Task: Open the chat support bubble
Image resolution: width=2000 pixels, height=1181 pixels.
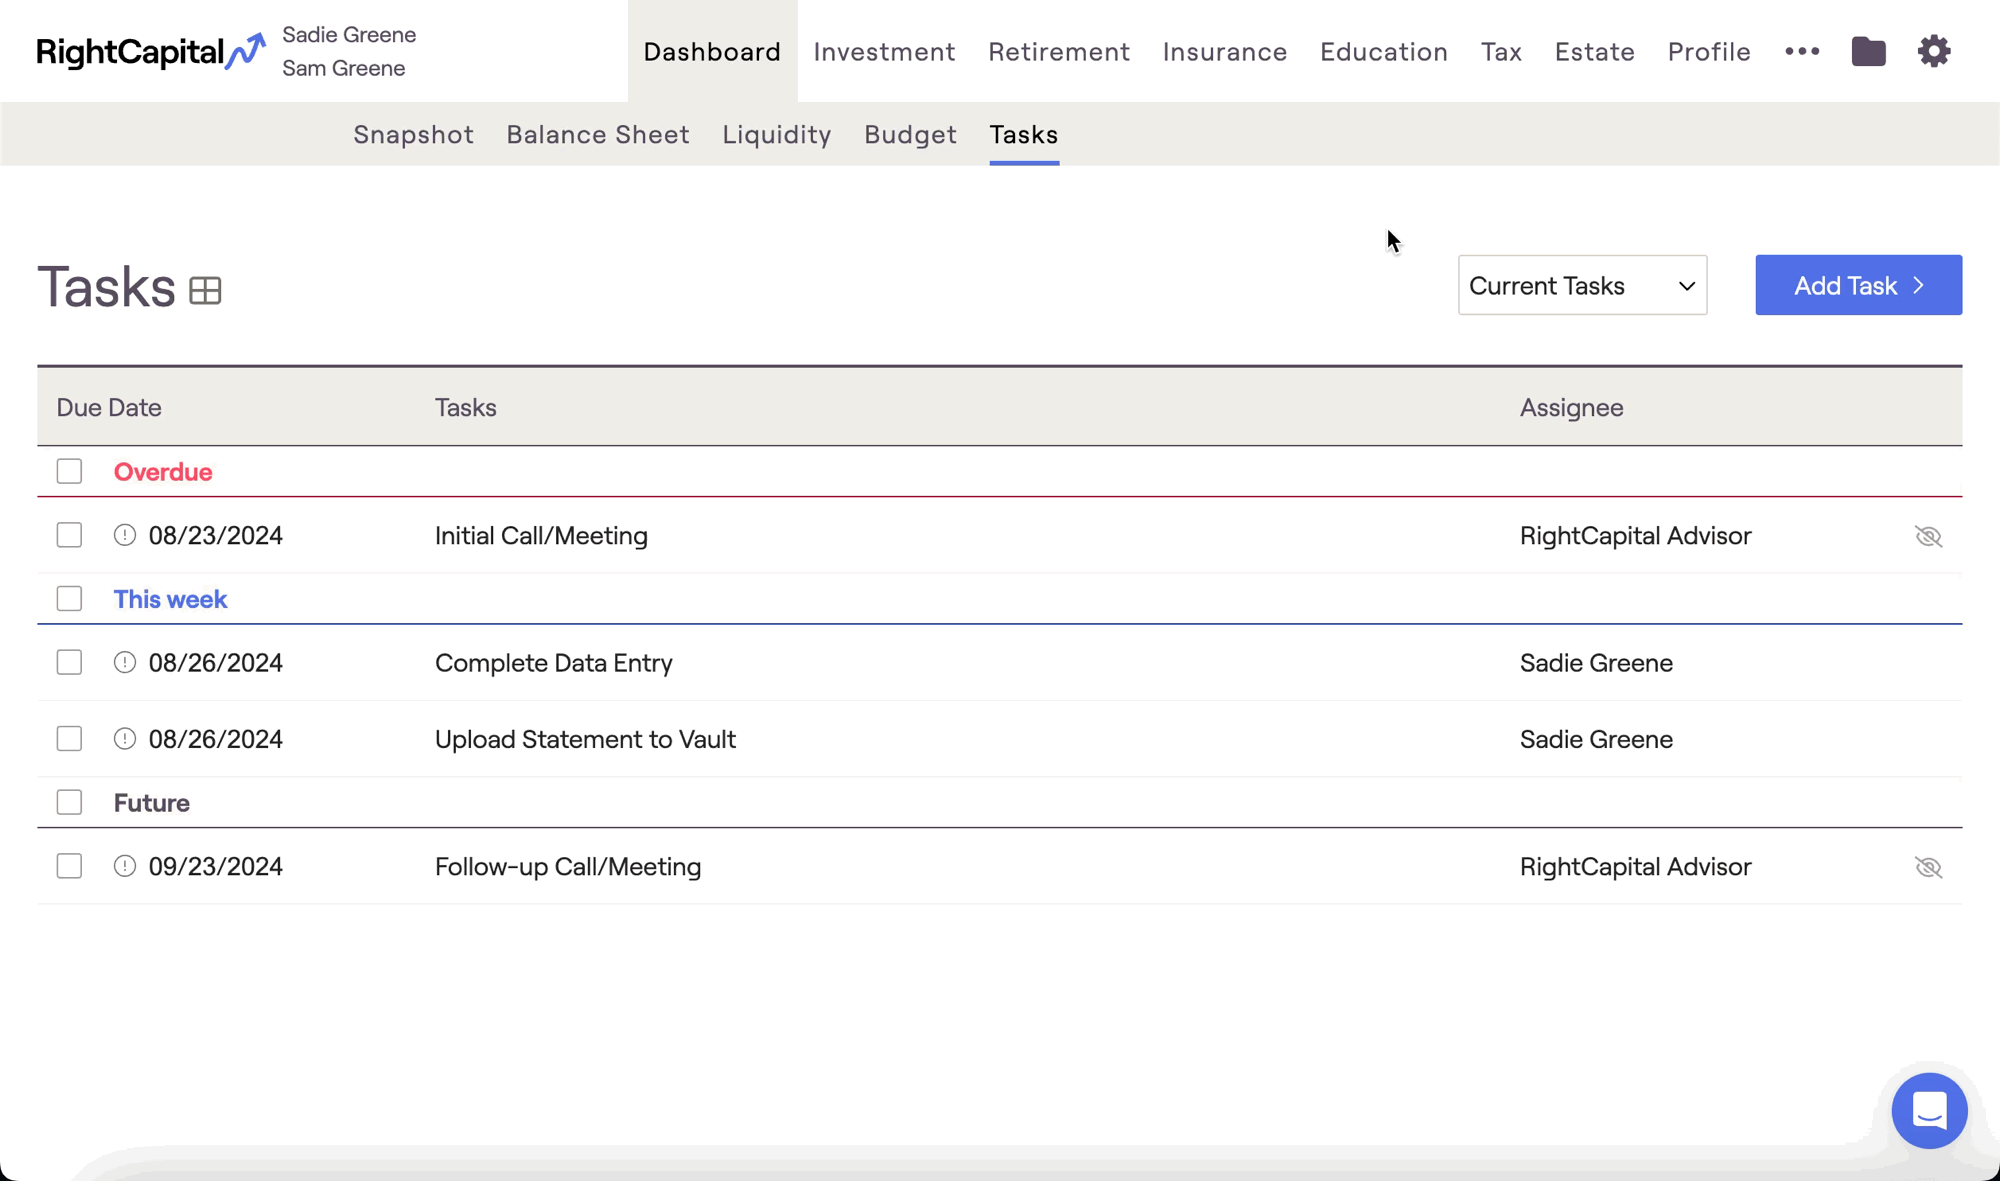Action: pyautogui.click(x=1929, y=1110)
